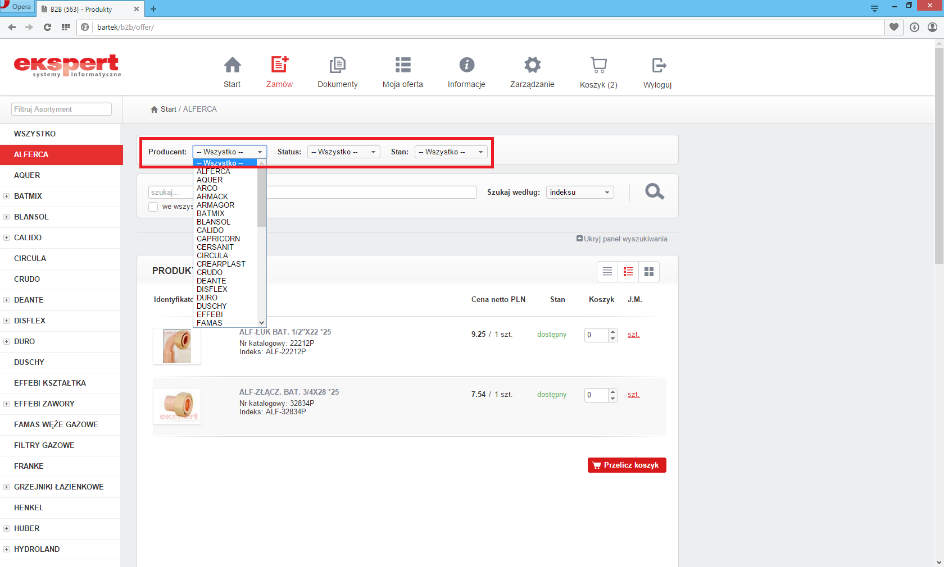
Task: Select ALFERCA category in sidebar
Action: 61,155
